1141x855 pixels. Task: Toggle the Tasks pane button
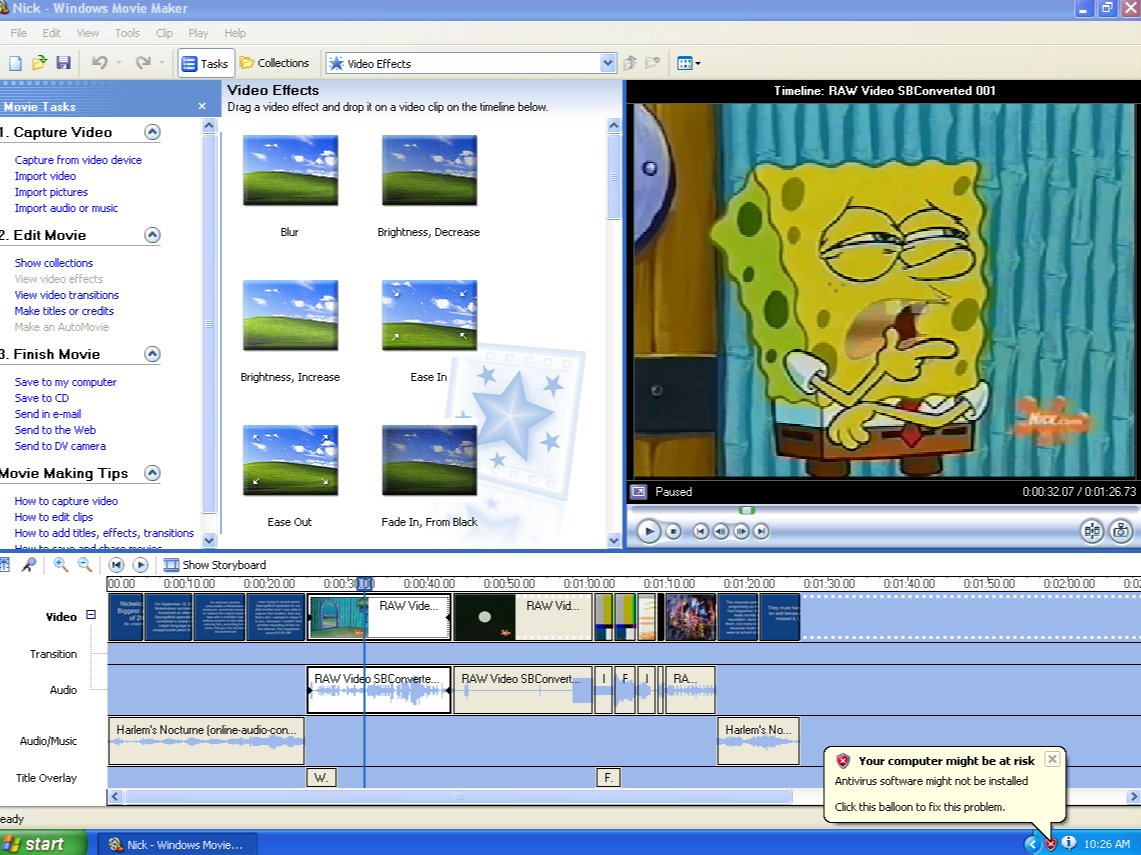pos(205,63)
